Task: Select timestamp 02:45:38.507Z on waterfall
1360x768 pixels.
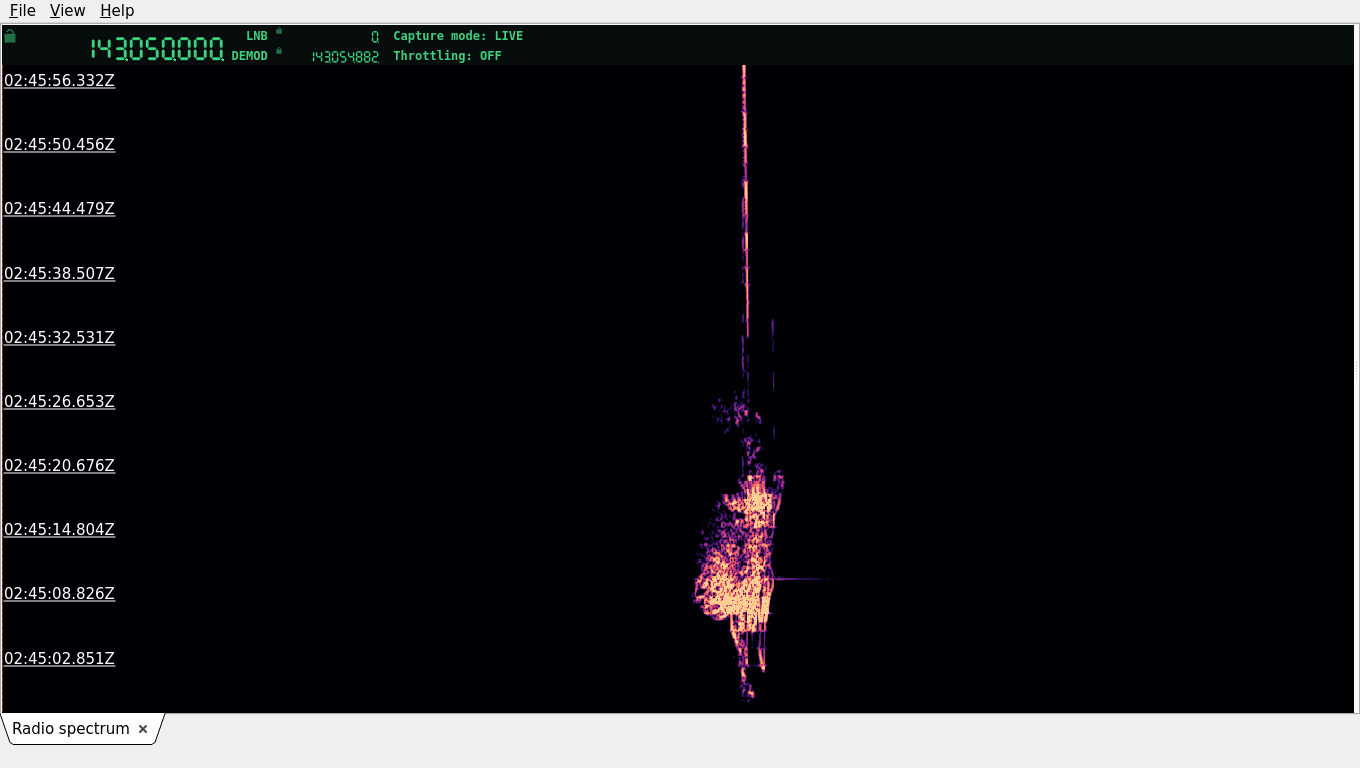Action: [x=60, y=273]
